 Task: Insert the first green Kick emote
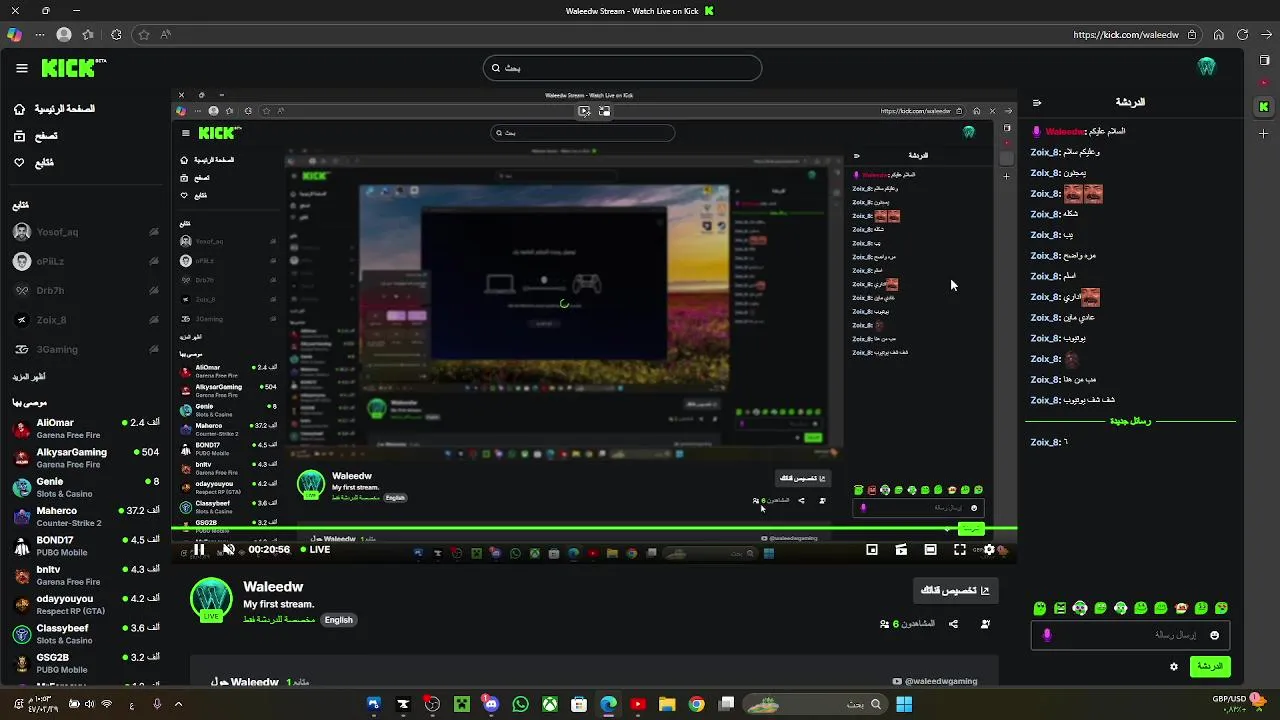tap(1040, 608)
